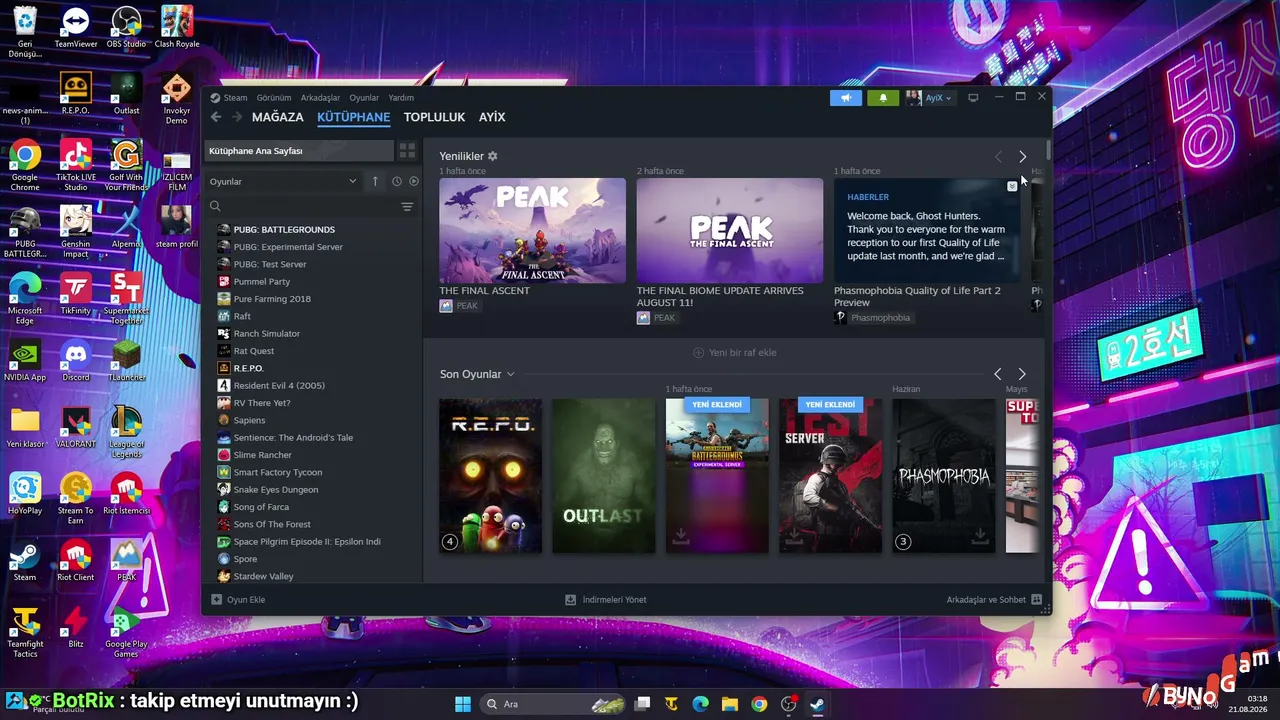Move the Son Oyunlar shelf to the left
This screenshot has width=1280, height=720.
coord(997,374)
